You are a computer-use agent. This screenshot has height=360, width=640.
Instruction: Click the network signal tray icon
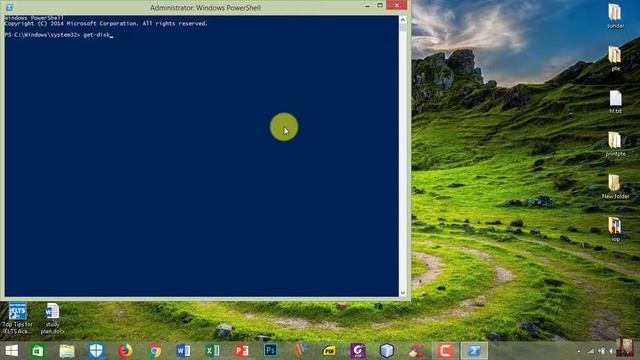[591, 351]
